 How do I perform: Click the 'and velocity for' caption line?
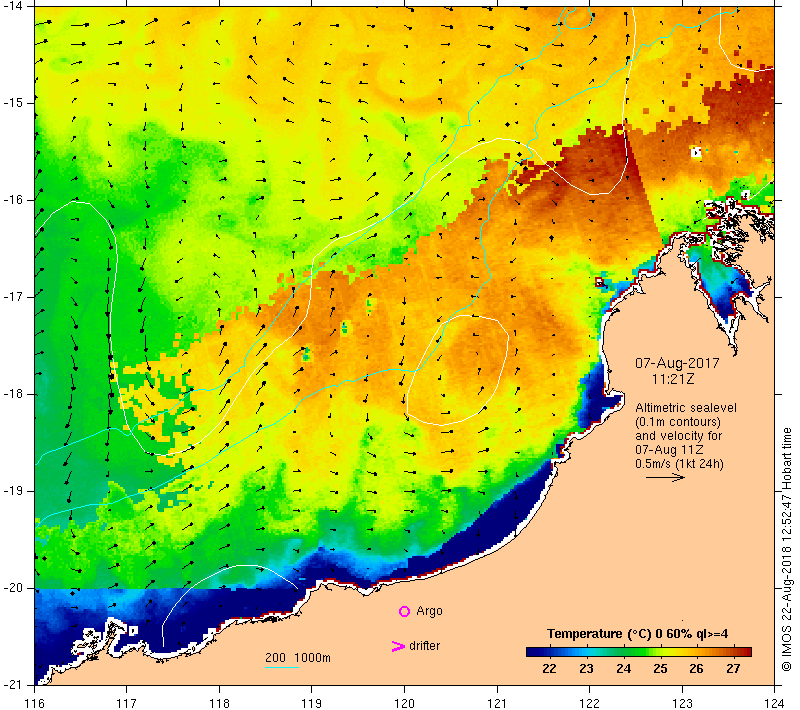679,436
